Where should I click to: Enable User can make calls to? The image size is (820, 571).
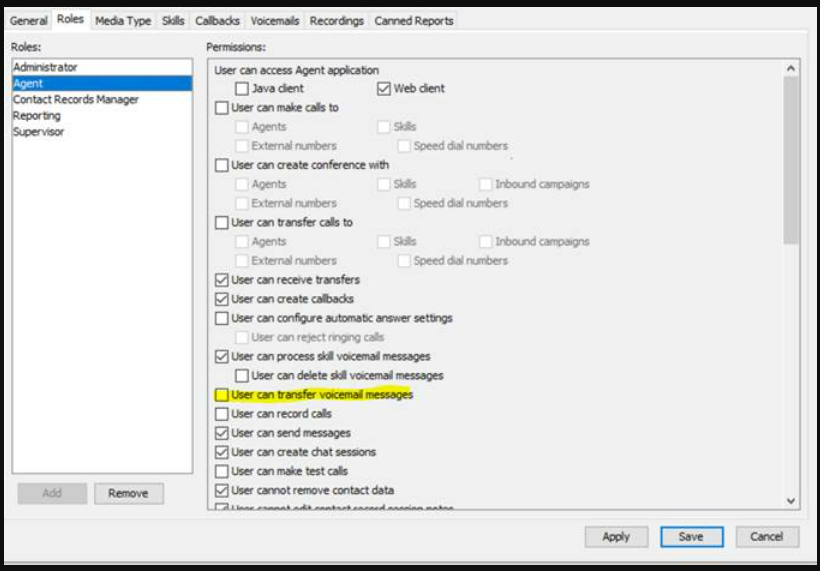(222, 108)
